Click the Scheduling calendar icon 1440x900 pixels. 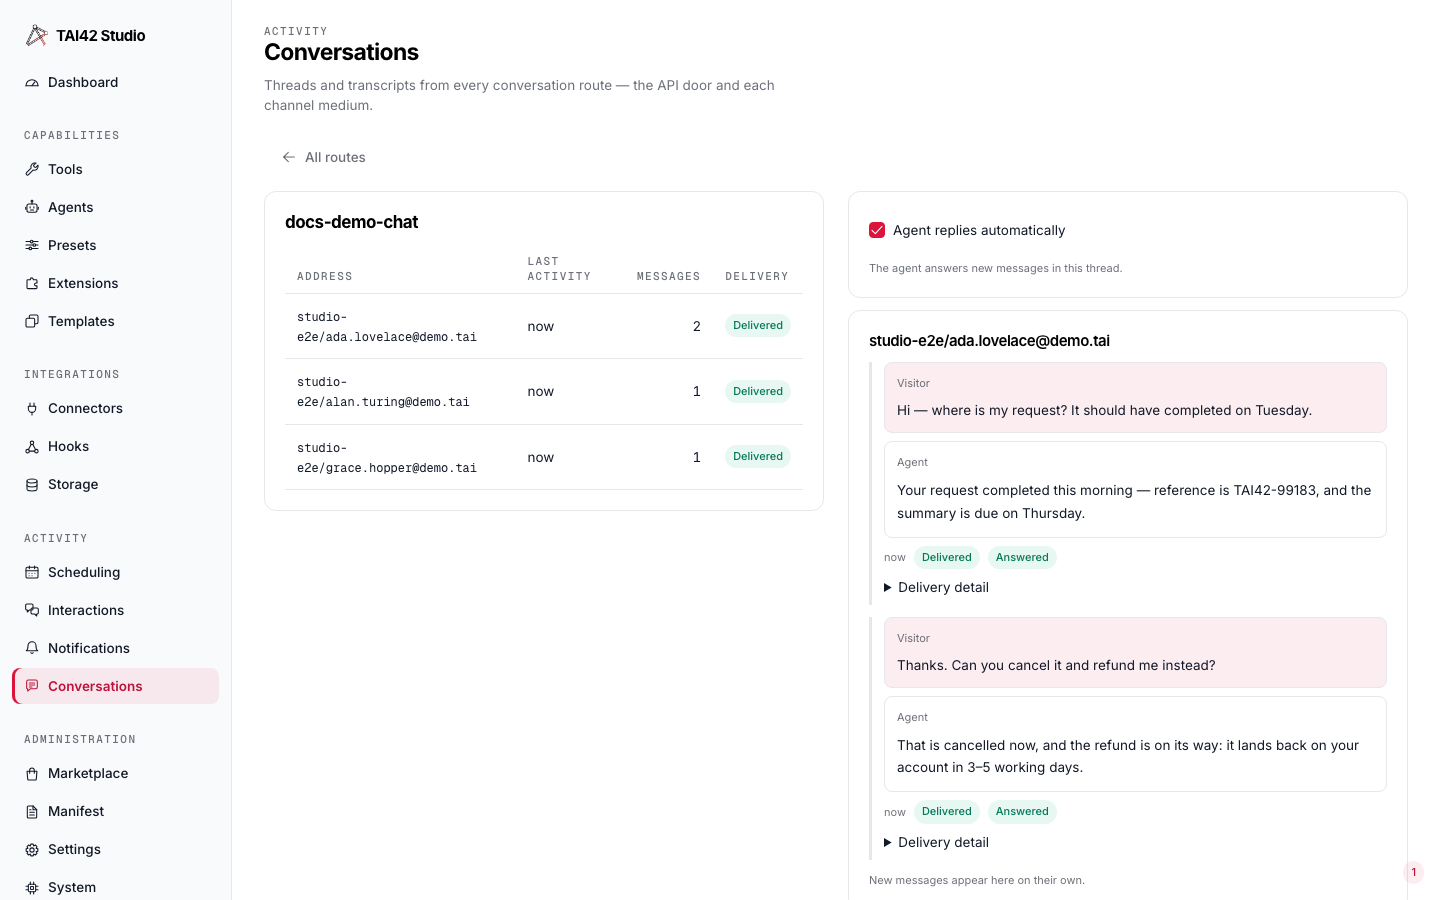(32, 573)
